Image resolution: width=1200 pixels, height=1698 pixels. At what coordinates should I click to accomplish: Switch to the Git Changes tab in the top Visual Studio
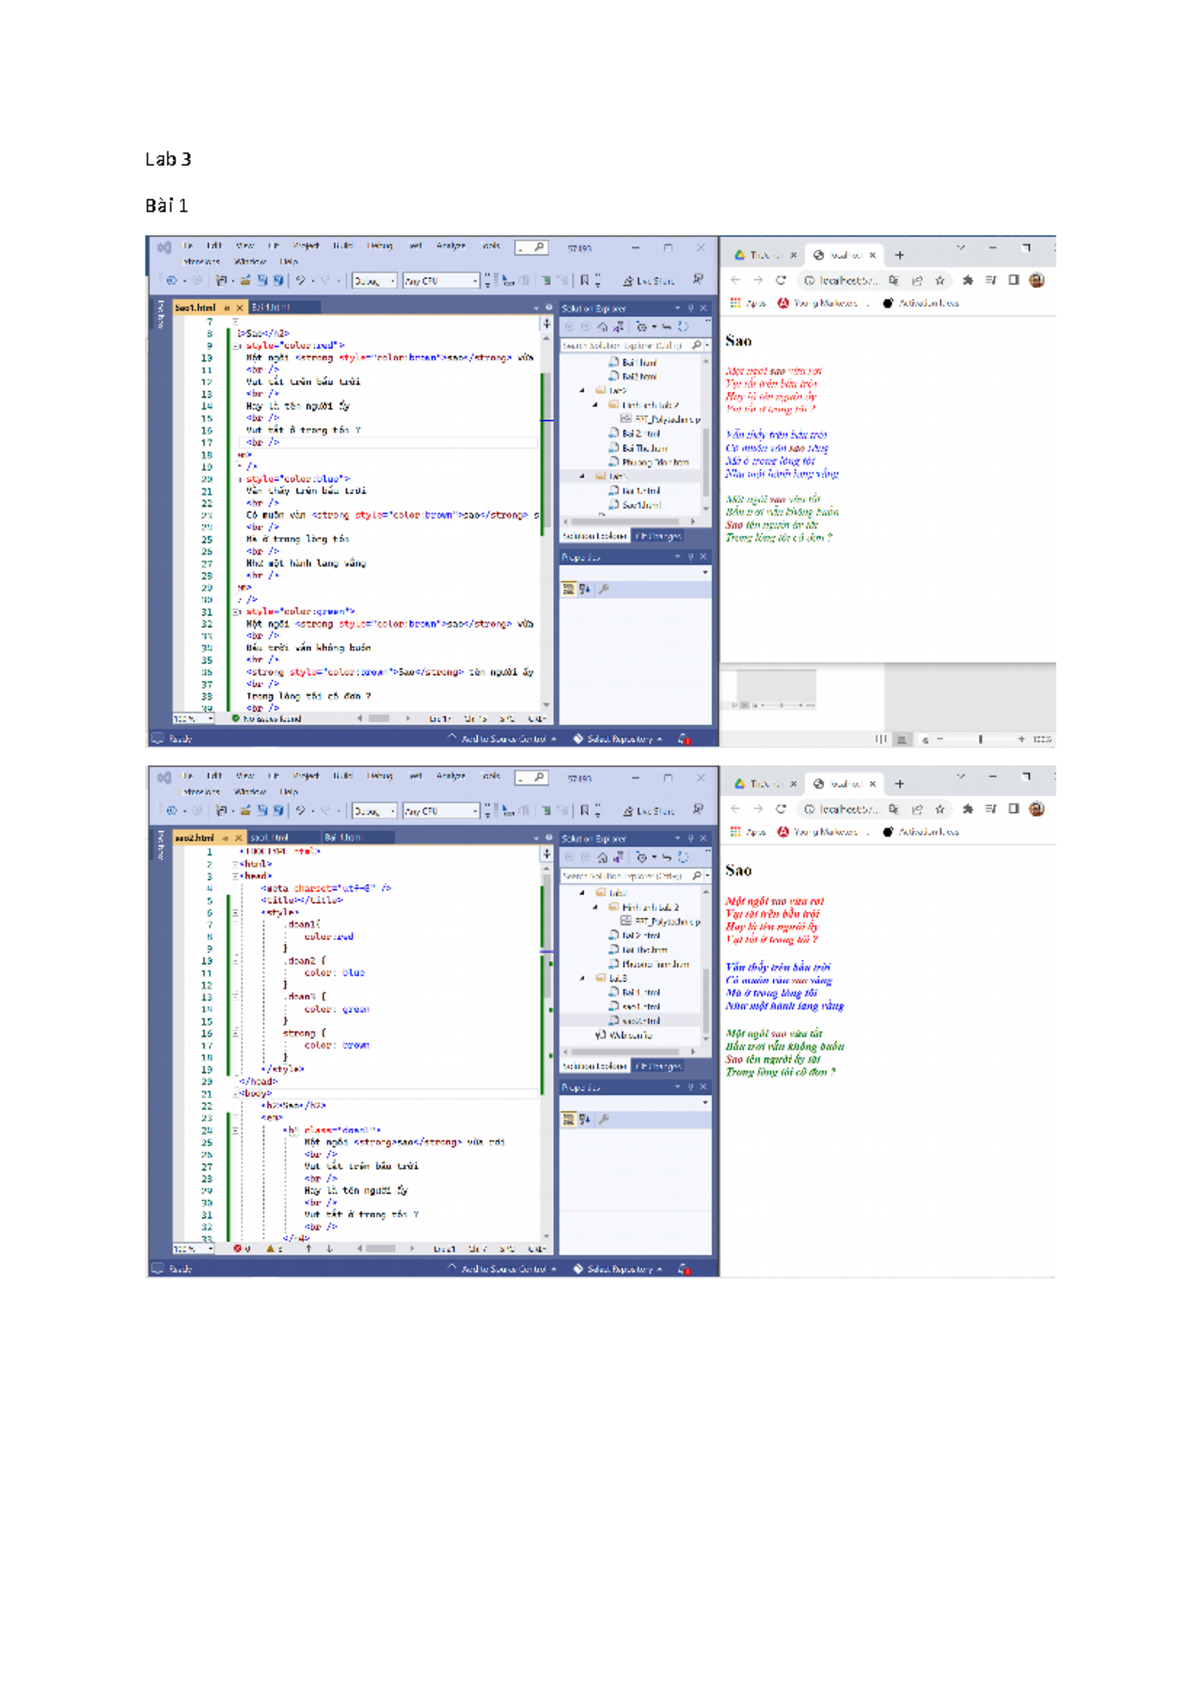point(658,536)
